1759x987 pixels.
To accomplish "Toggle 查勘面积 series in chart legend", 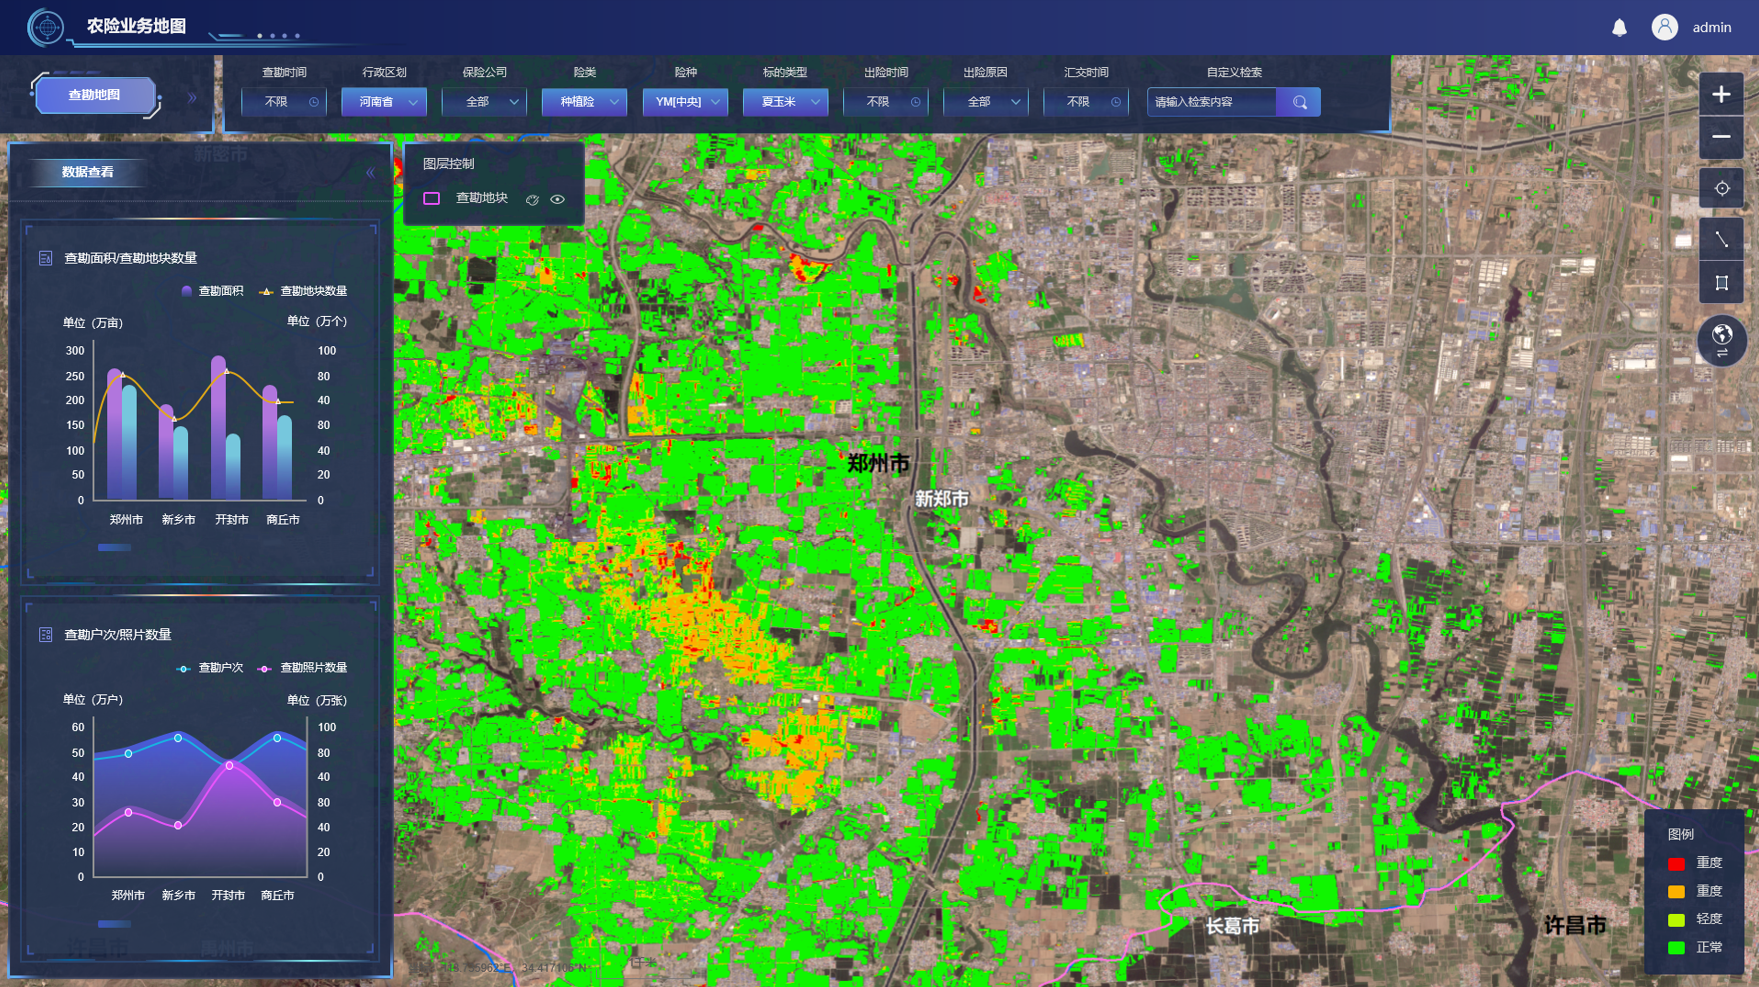I will [x=212, y=291].
